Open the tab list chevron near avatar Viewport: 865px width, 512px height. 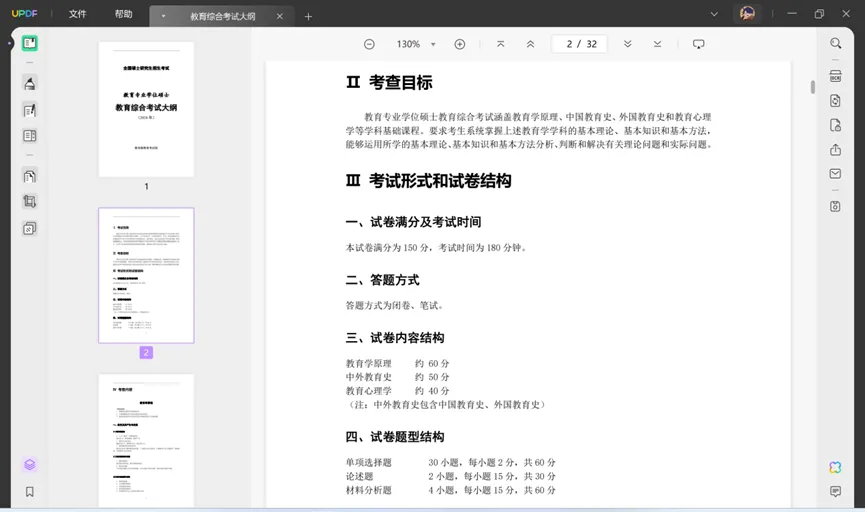(714, 14)
